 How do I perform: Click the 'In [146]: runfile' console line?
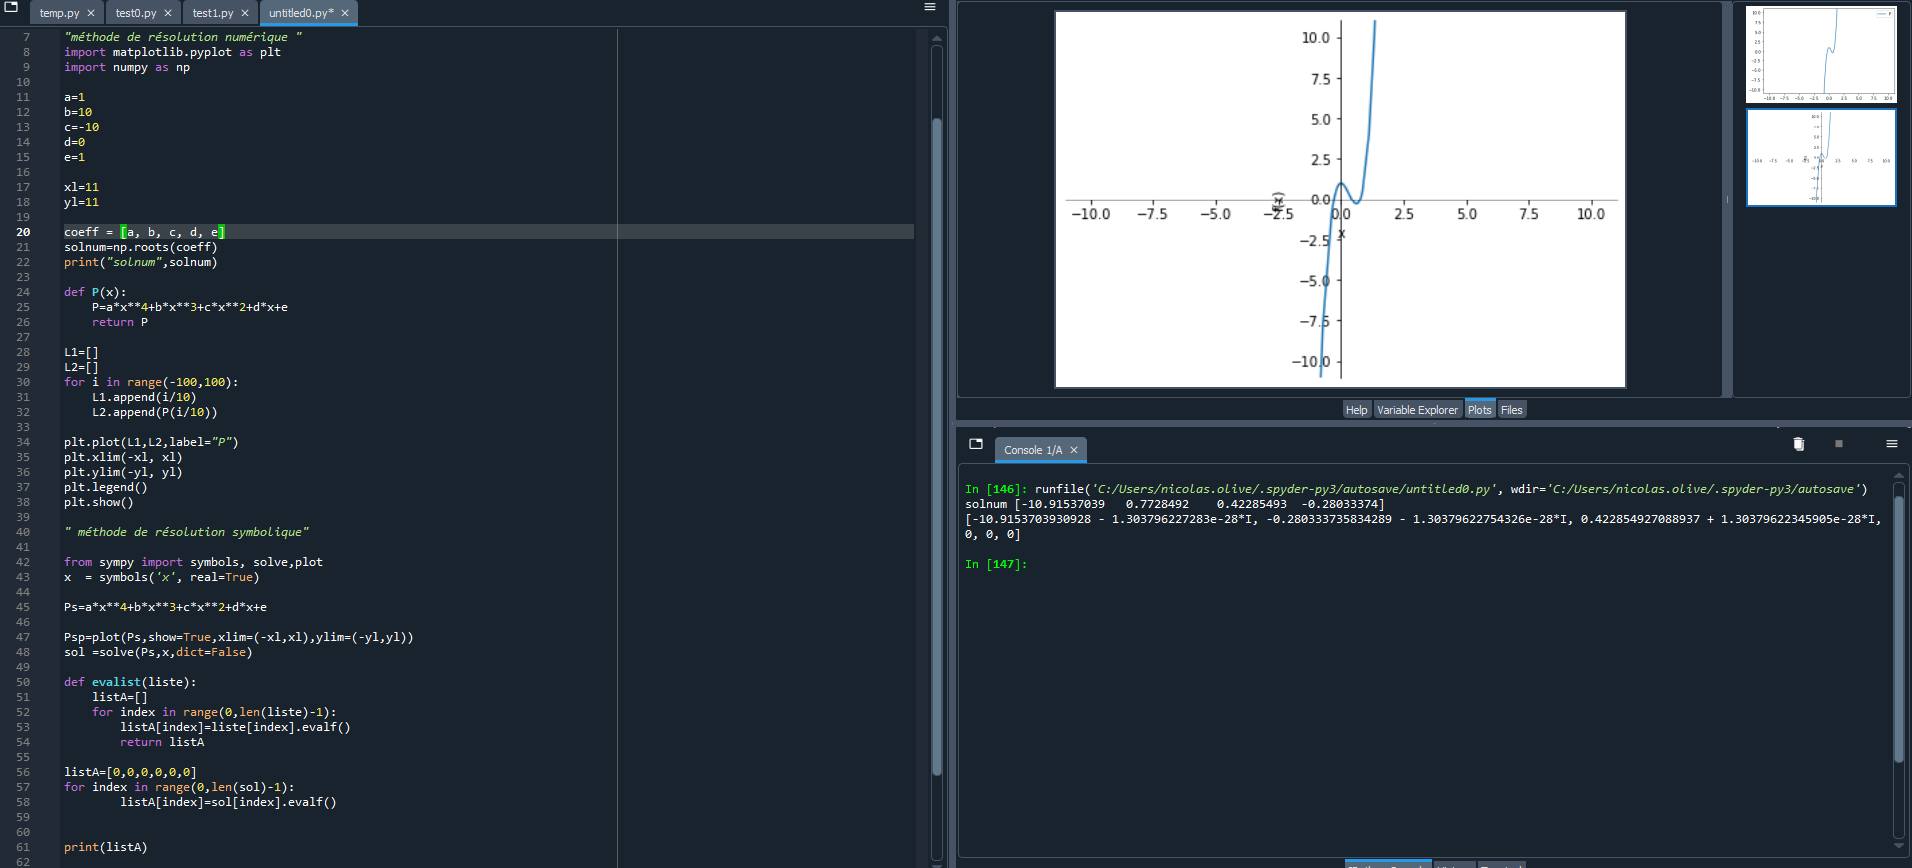tap(1416, 489)
